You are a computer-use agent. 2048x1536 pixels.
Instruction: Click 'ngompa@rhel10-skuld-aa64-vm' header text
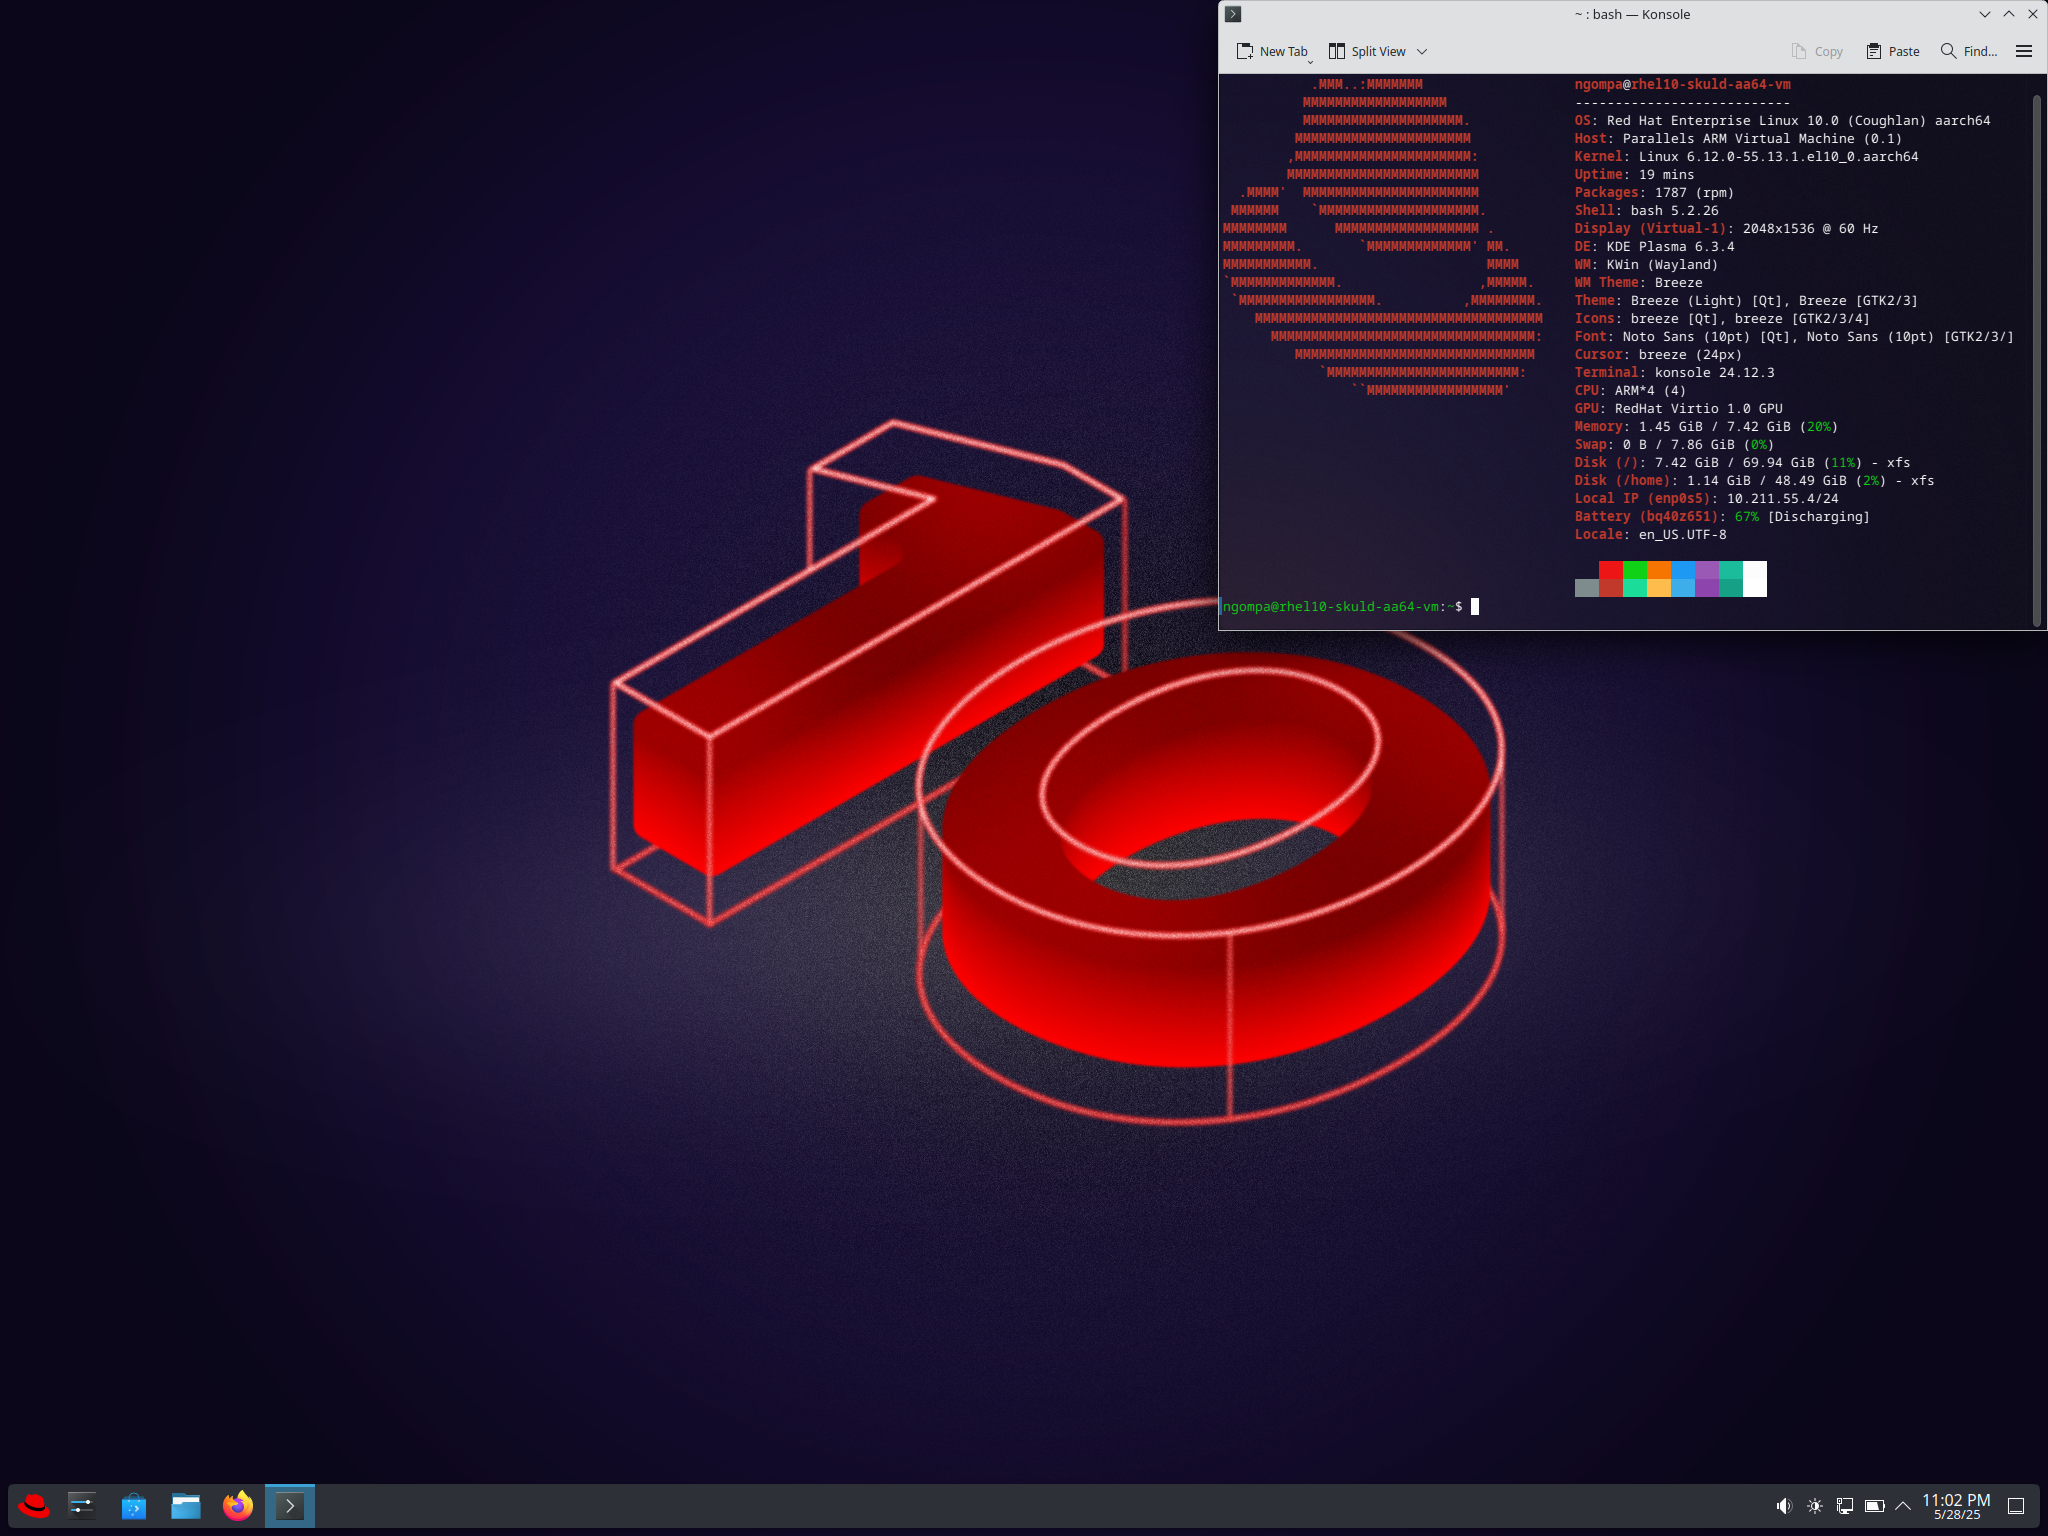pyautogui.click(x=1682, y=85)
